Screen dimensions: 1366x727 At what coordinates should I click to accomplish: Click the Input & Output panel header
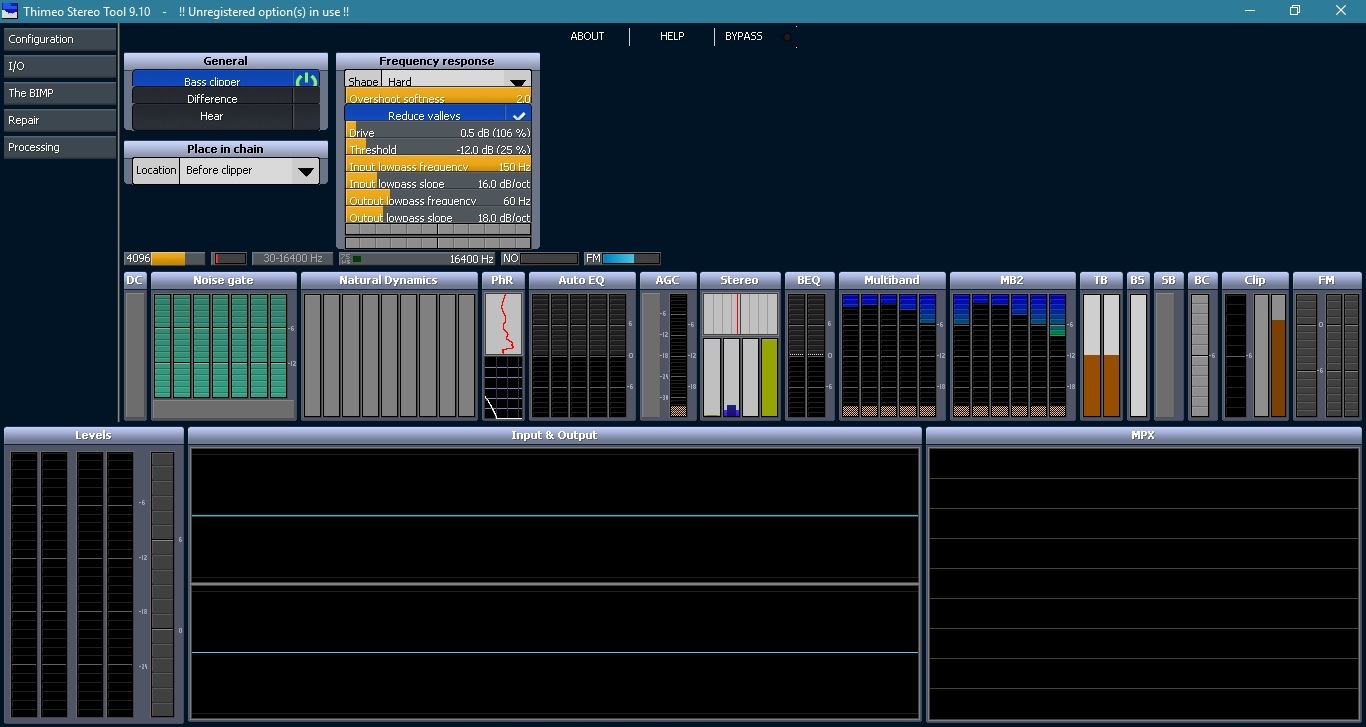[x=554, y=435]
